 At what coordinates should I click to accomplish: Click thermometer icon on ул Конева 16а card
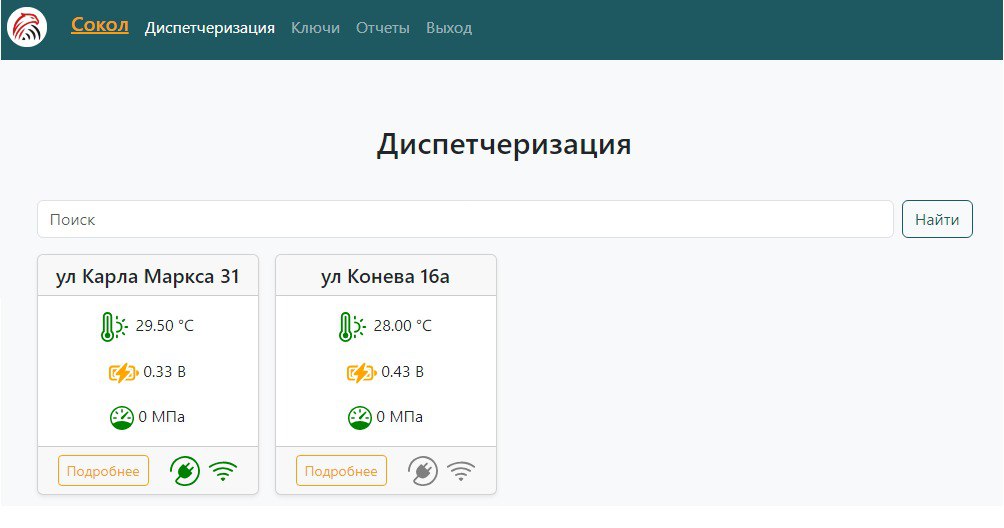(x=351, y=326)
